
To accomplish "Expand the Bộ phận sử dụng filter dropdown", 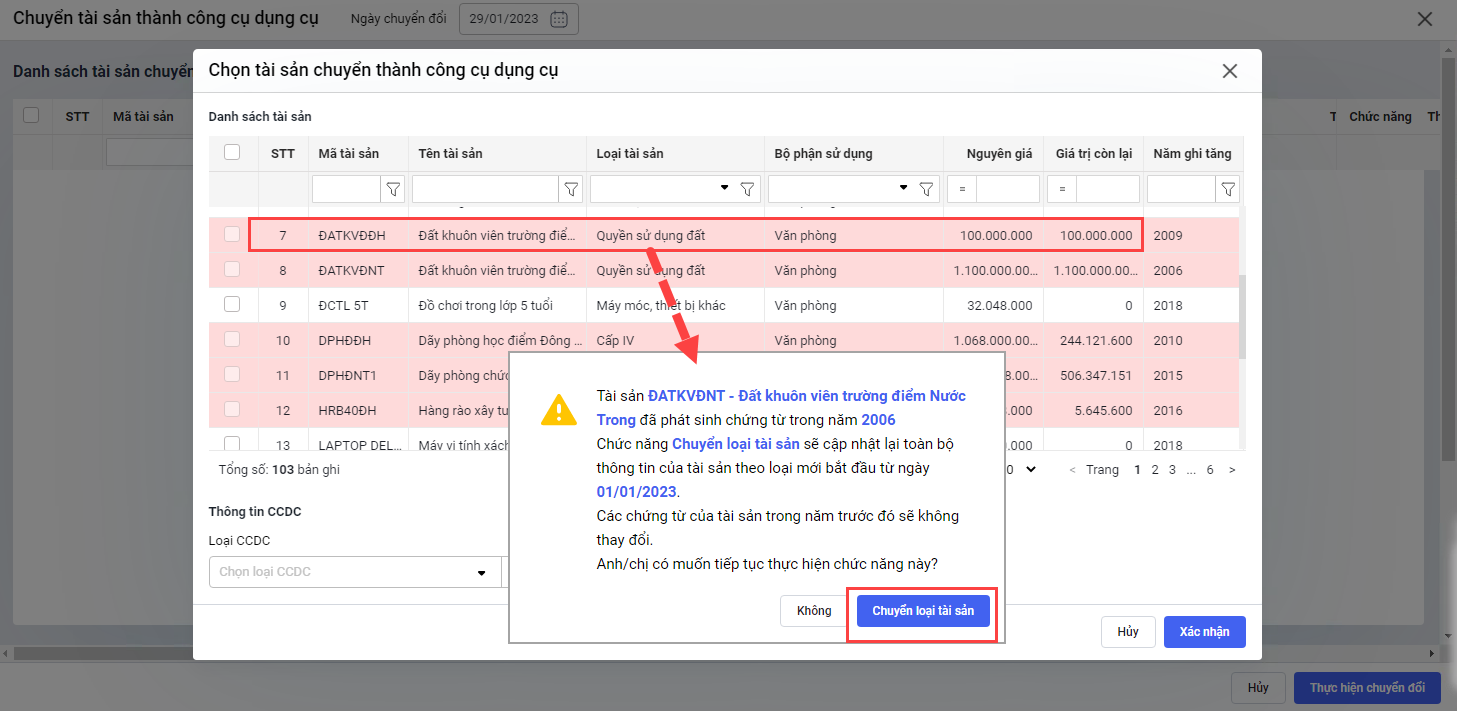I will click(903, 189).
